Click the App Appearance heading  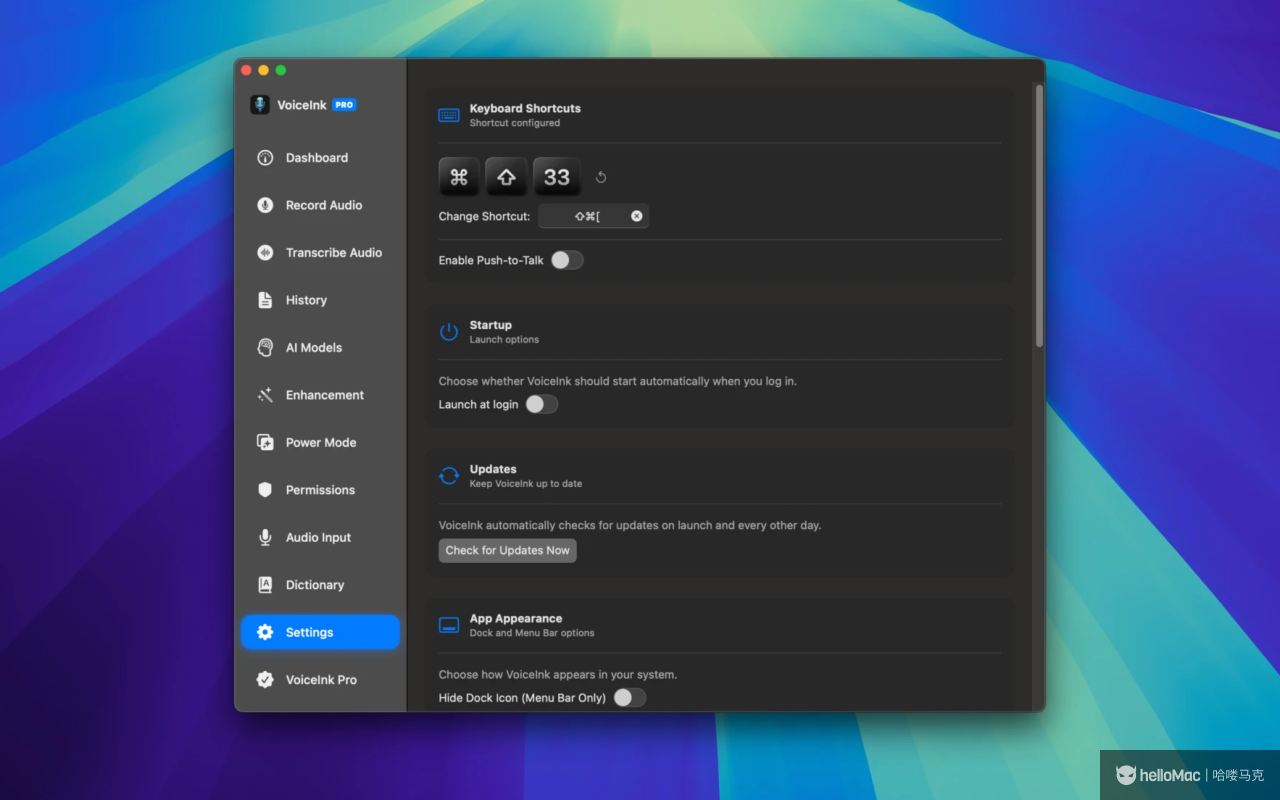tap(516, 619)
